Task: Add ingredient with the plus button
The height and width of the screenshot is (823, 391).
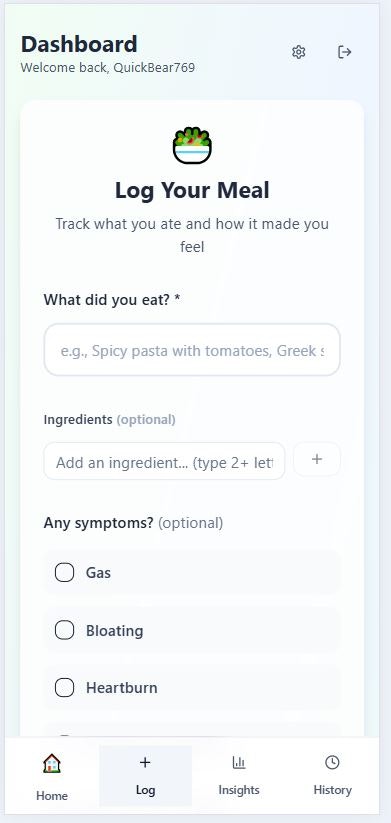Action: [316, 459]
